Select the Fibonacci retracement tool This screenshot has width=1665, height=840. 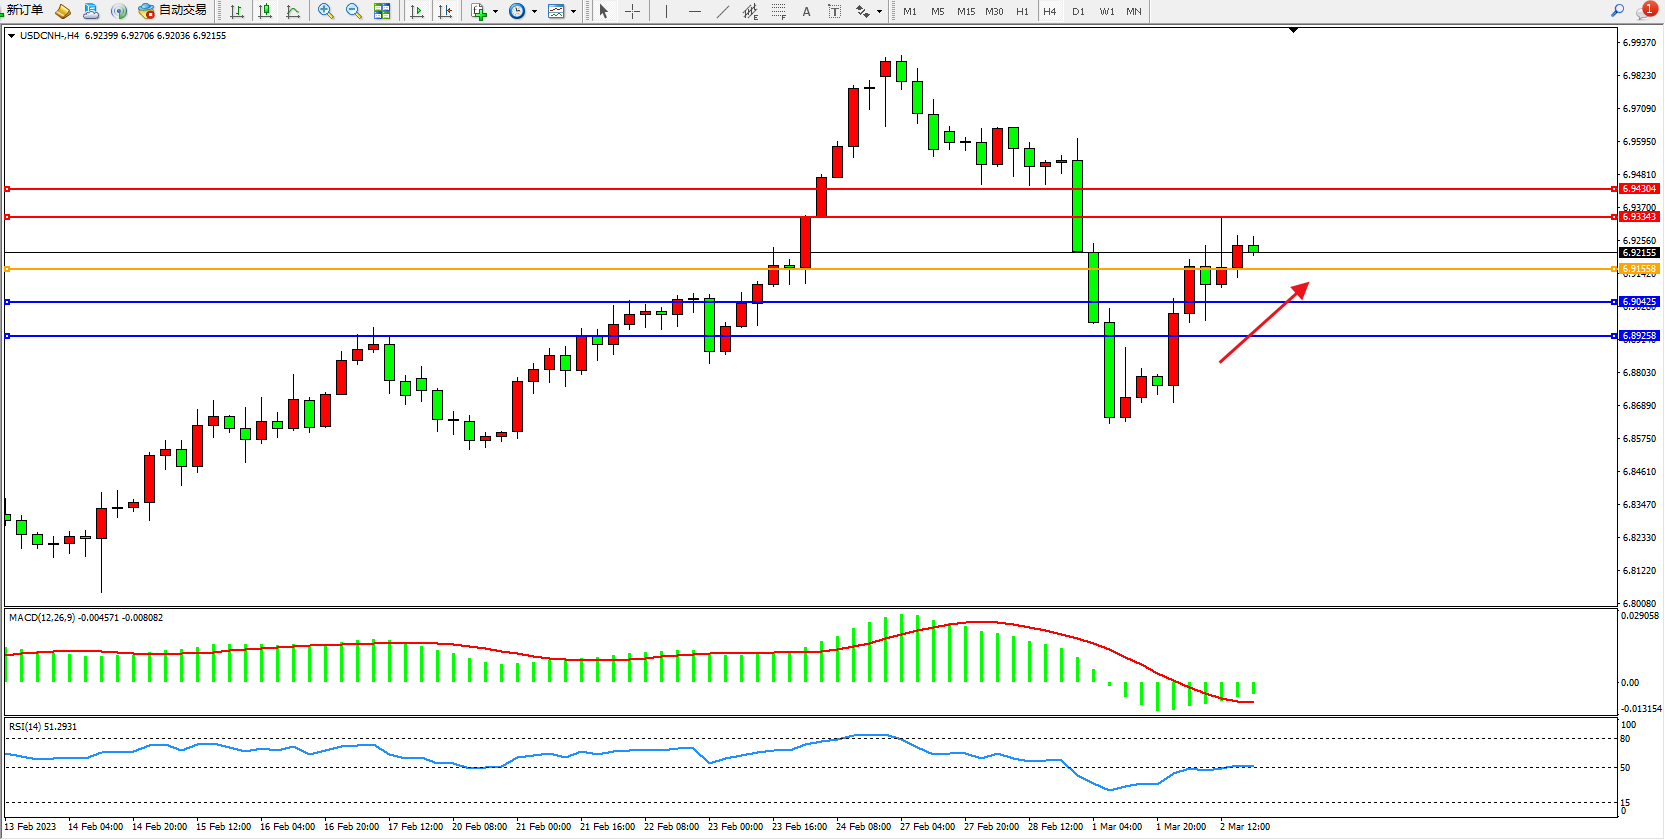[x=778, y=11]
